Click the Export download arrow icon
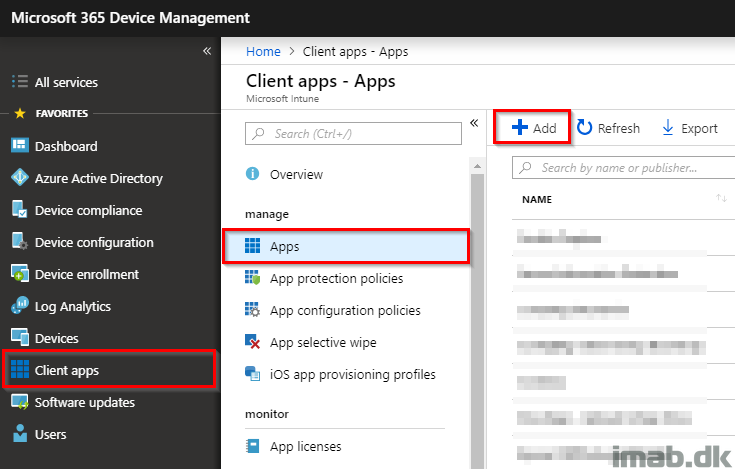Screen dimensions: 735x469 tap(668, 127)
